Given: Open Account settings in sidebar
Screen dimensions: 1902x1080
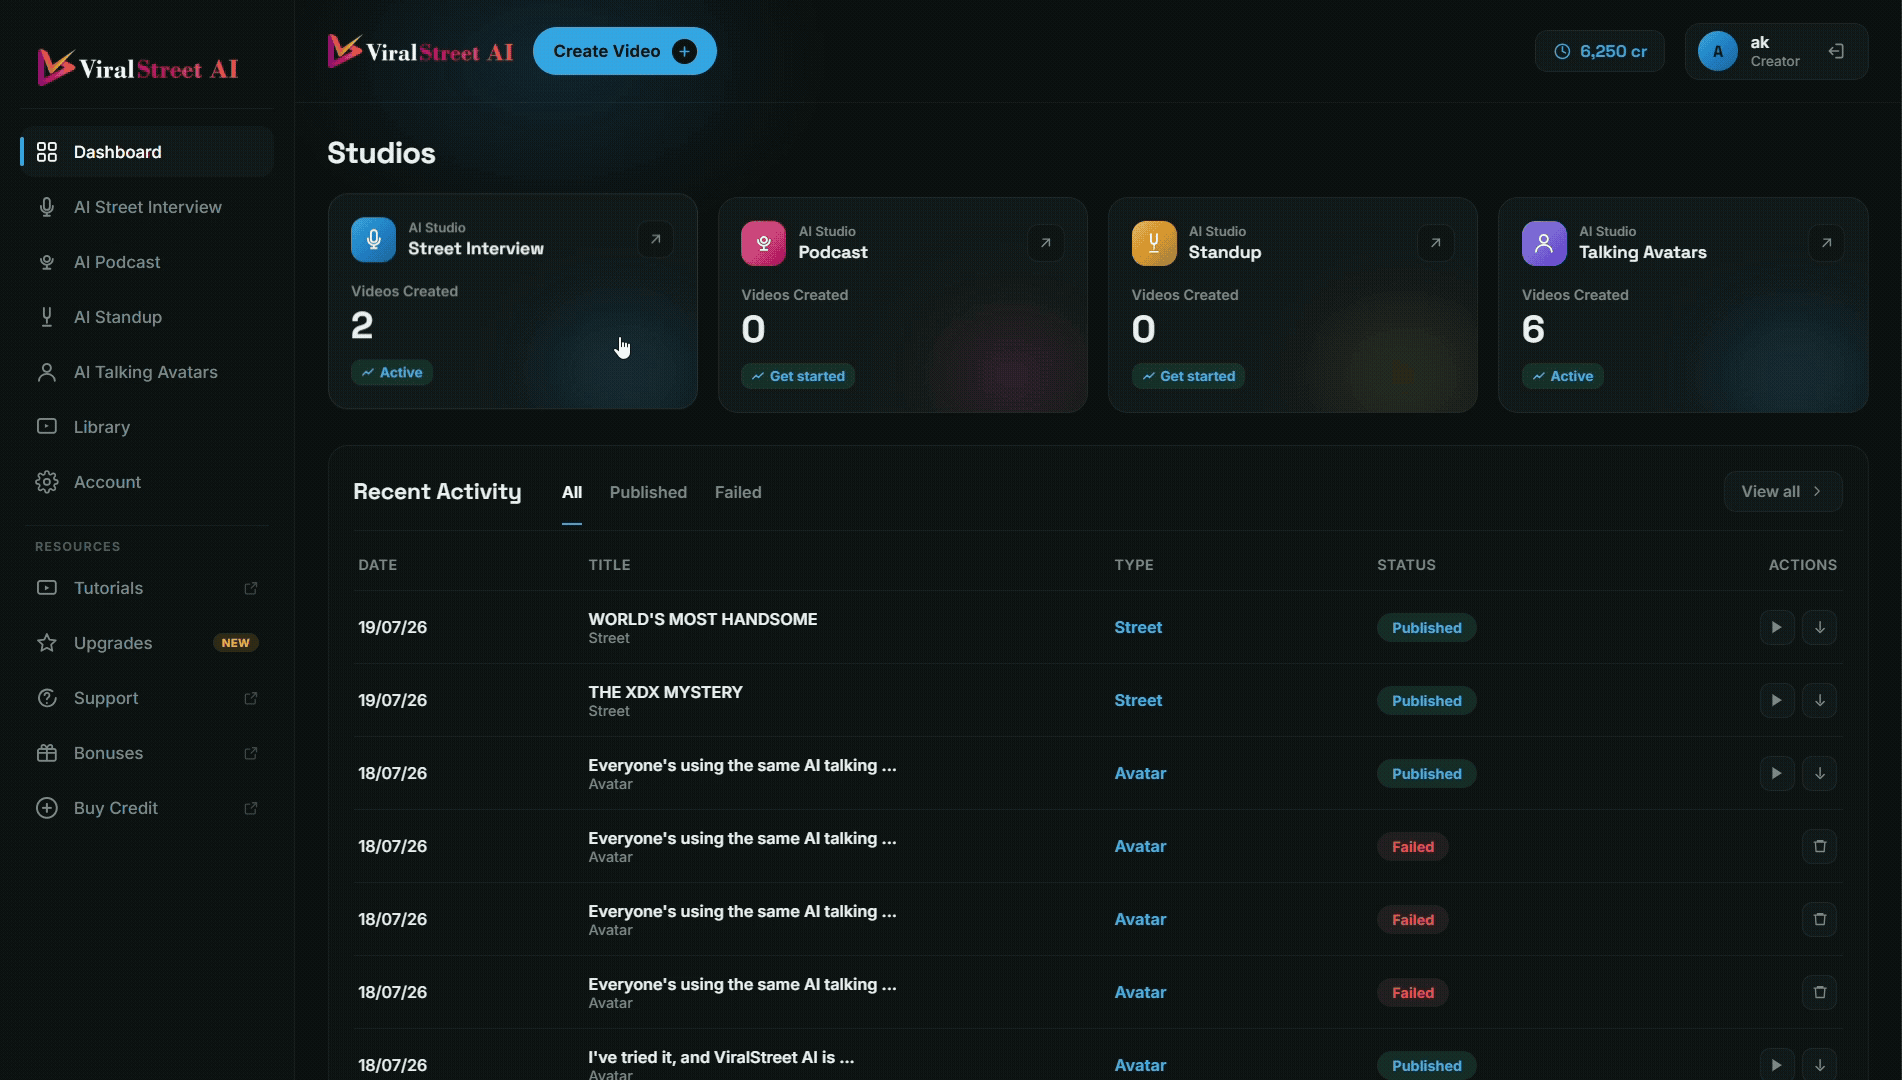Looking at the screenshot, I should click(146, 482).
